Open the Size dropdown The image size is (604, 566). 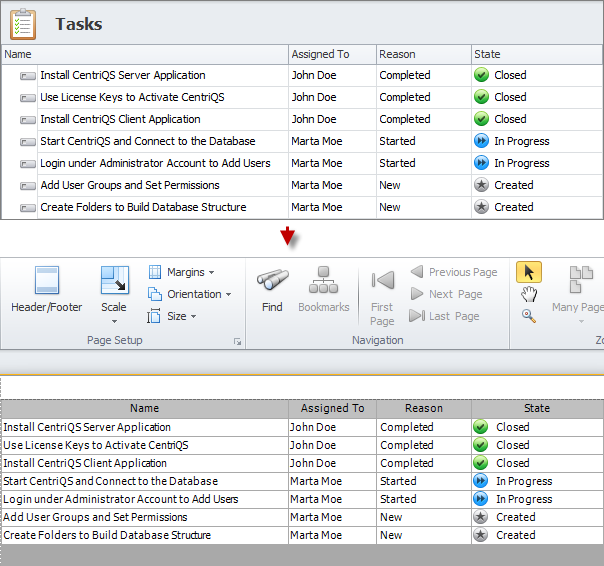172,316
